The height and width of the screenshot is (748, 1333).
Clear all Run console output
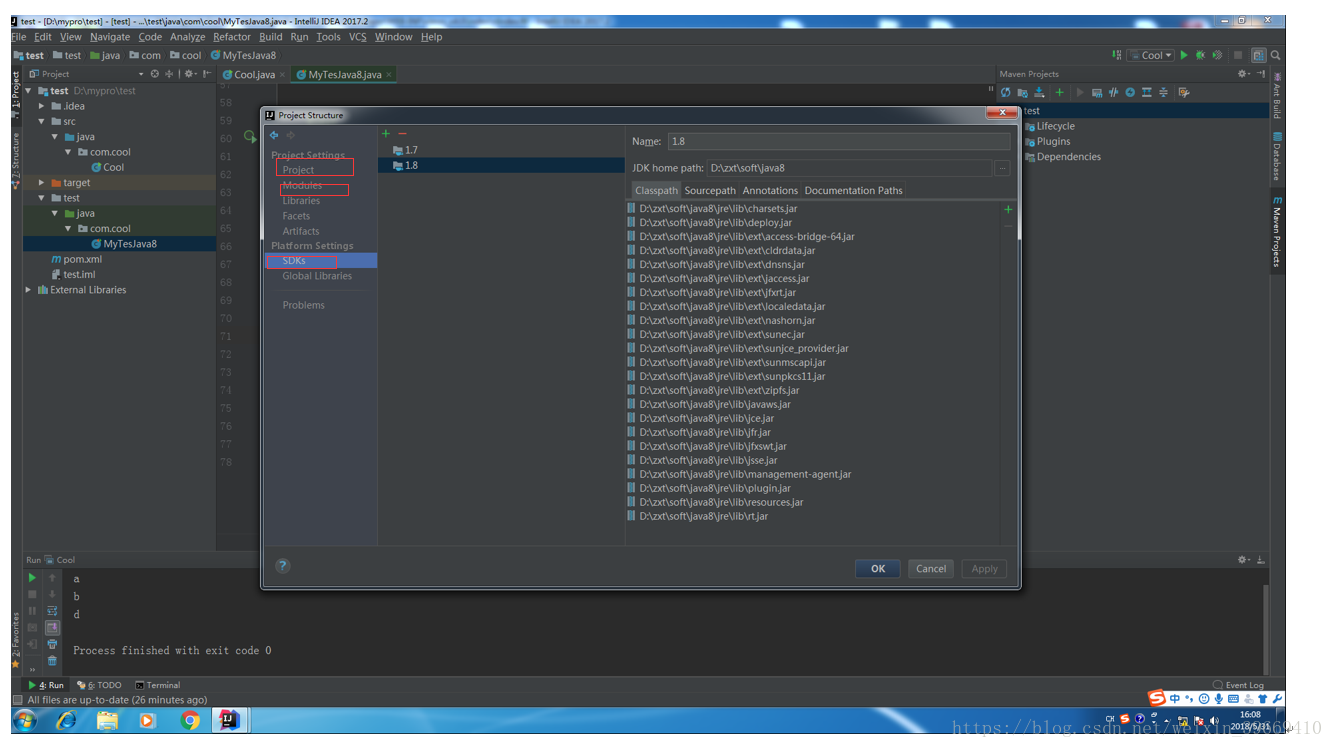tap(52, 661)
